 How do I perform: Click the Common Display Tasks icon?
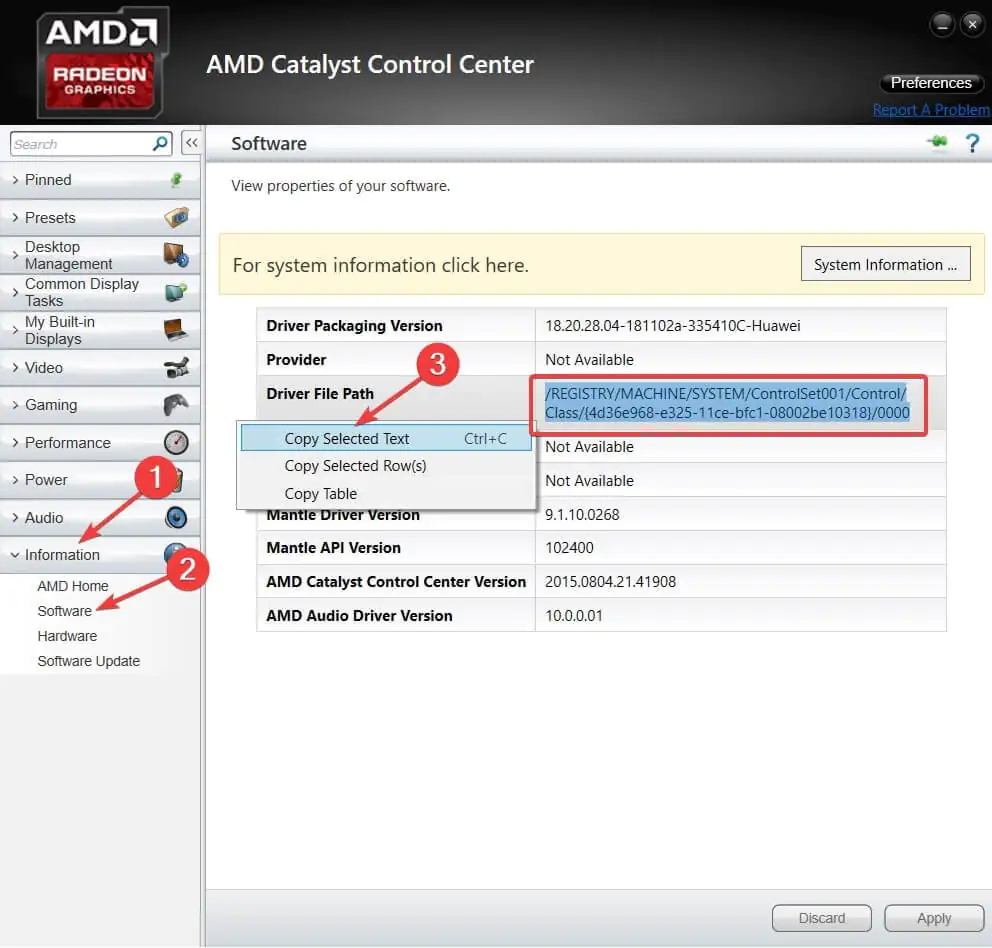(176, 292)
